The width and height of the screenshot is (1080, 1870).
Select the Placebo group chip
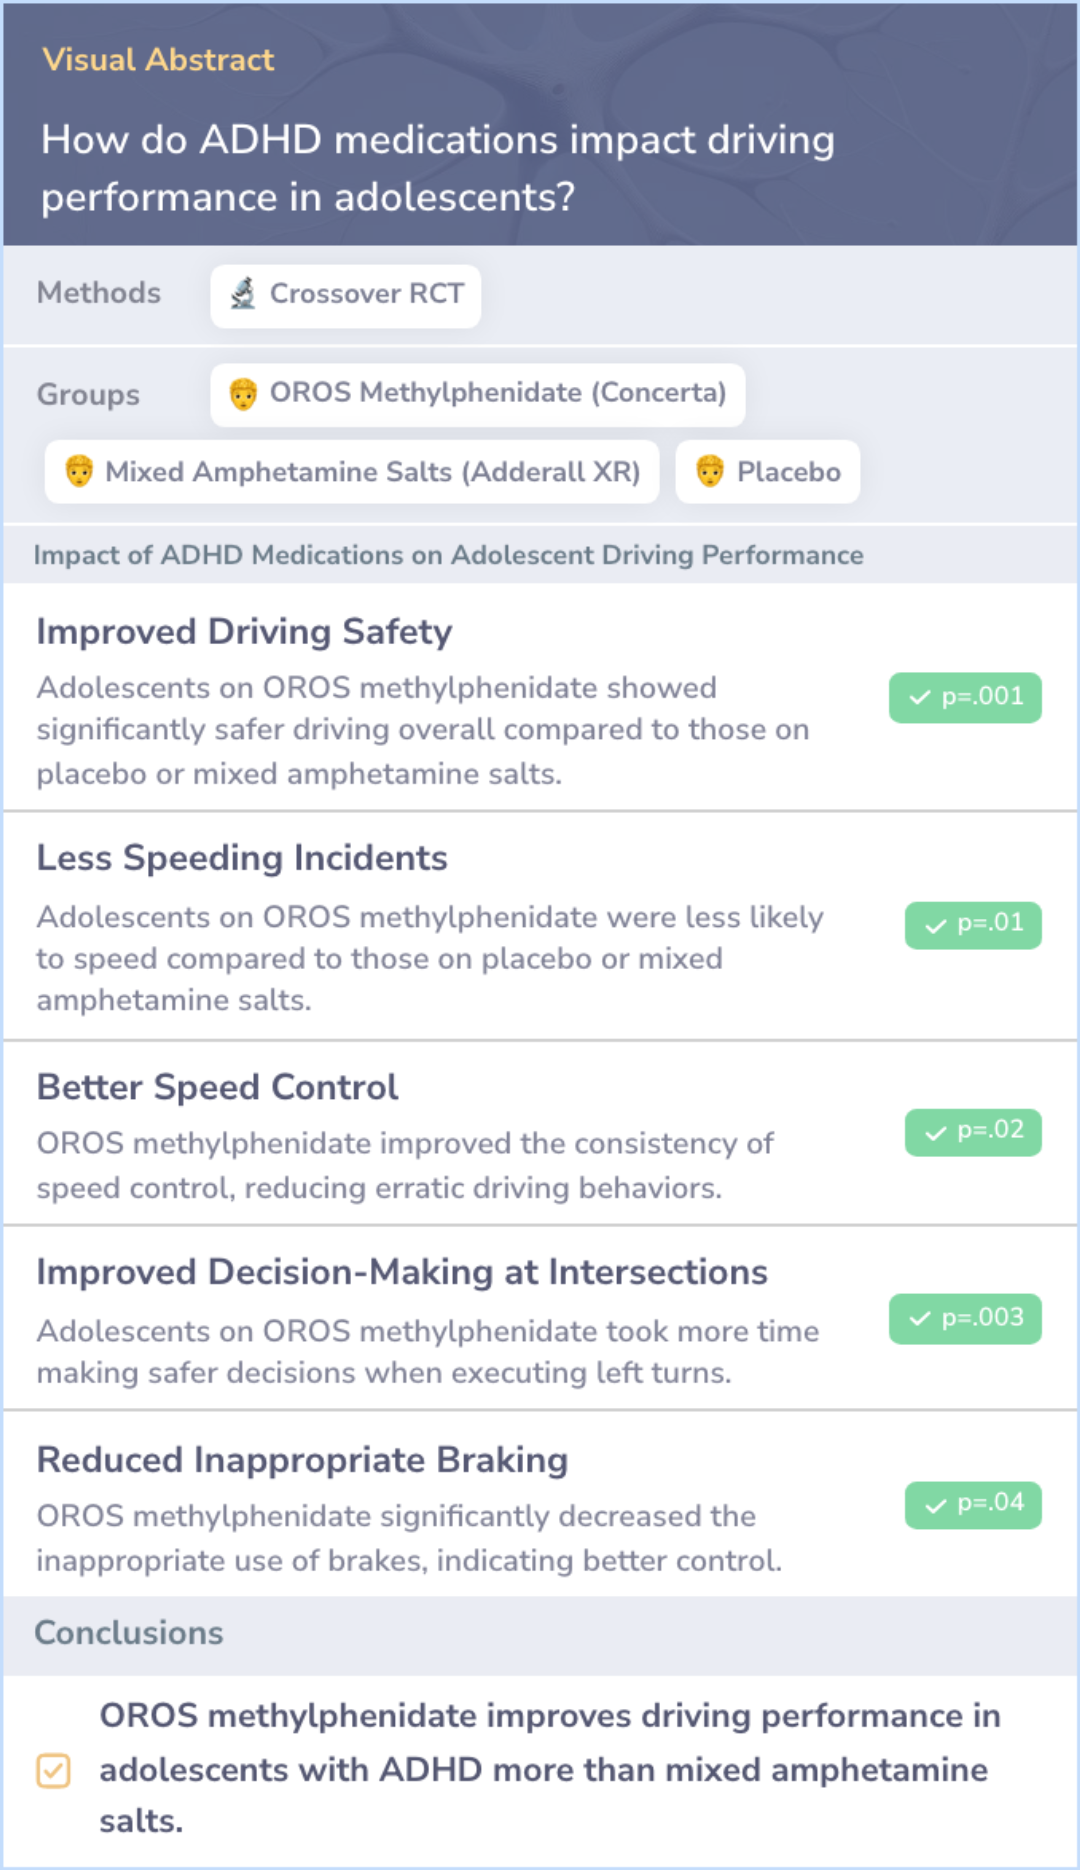[x=768, y=471]
